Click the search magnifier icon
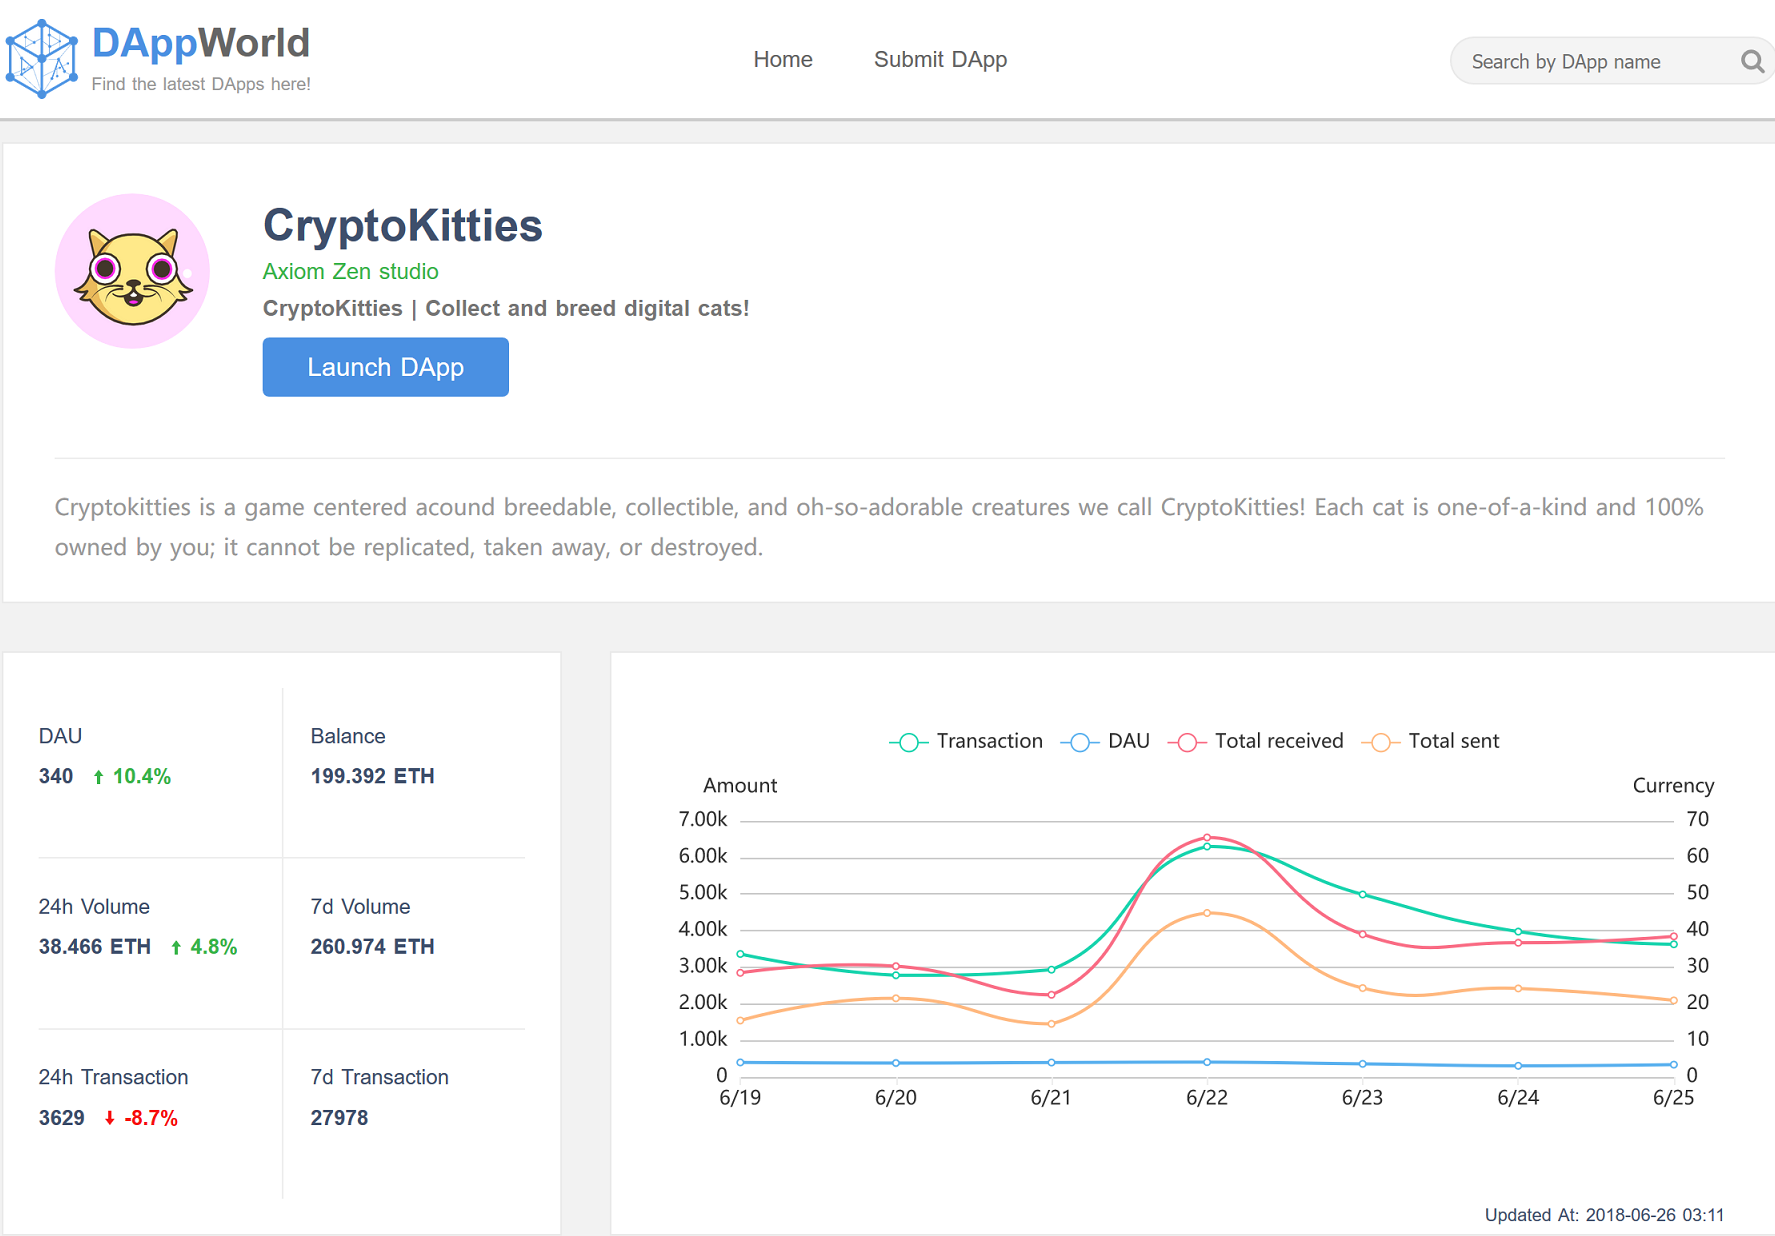Viewport: 1775px width, 1236px height. (x=1752, y=62)
